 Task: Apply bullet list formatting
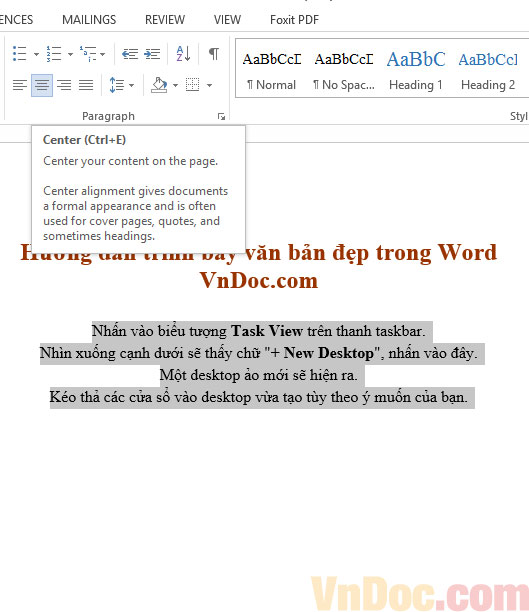tap(20, 54)
